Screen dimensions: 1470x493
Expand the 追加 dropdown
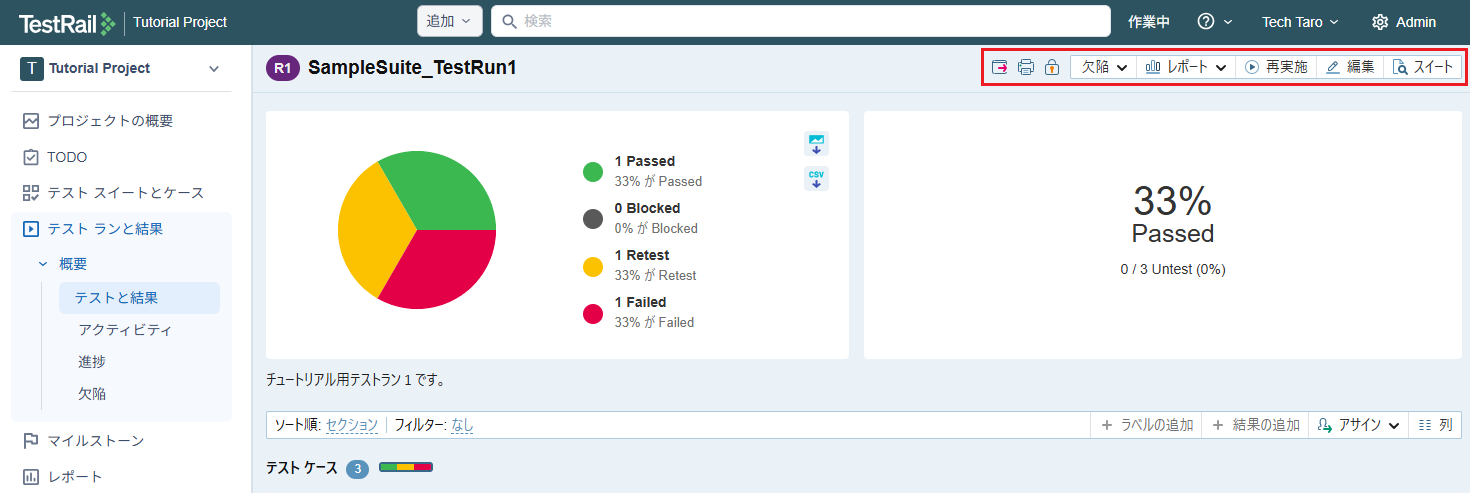pos(449,21)
